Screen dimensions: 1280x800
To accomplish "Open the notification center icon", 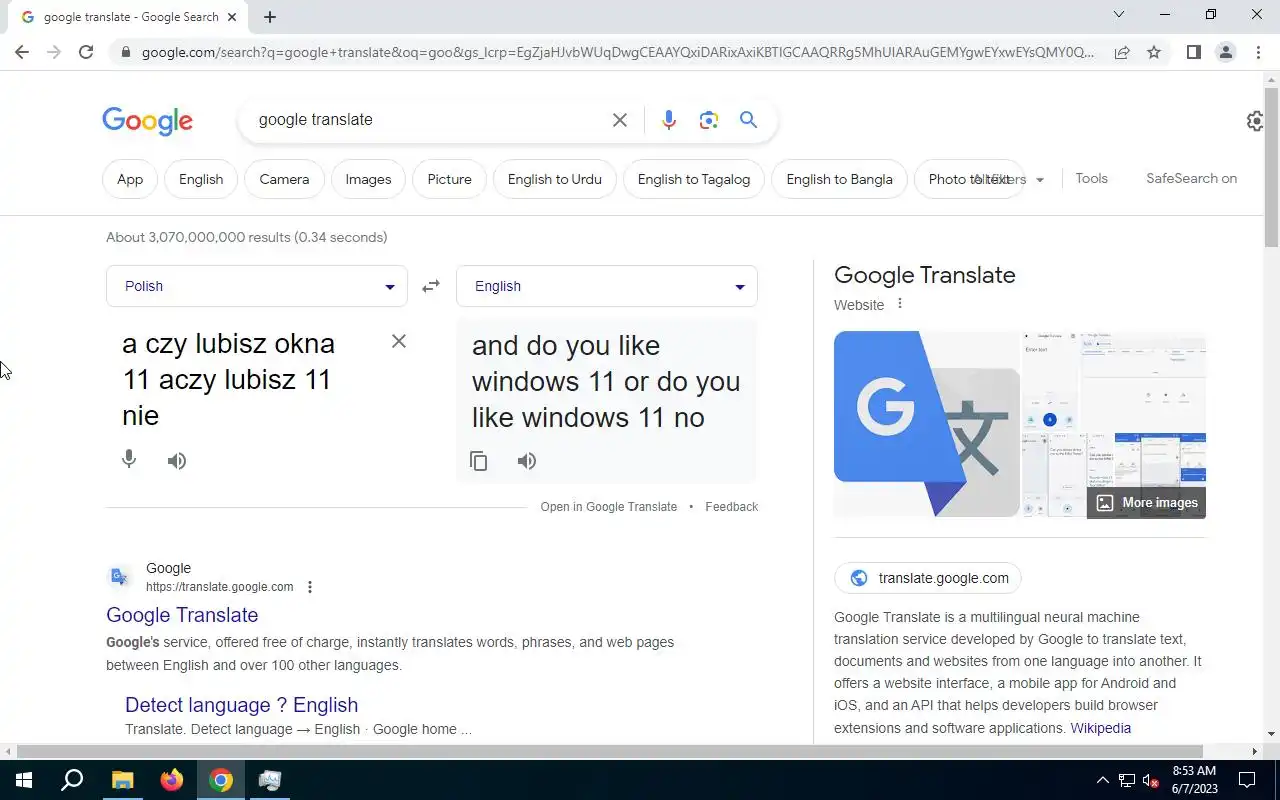I will coord(1247,780).
